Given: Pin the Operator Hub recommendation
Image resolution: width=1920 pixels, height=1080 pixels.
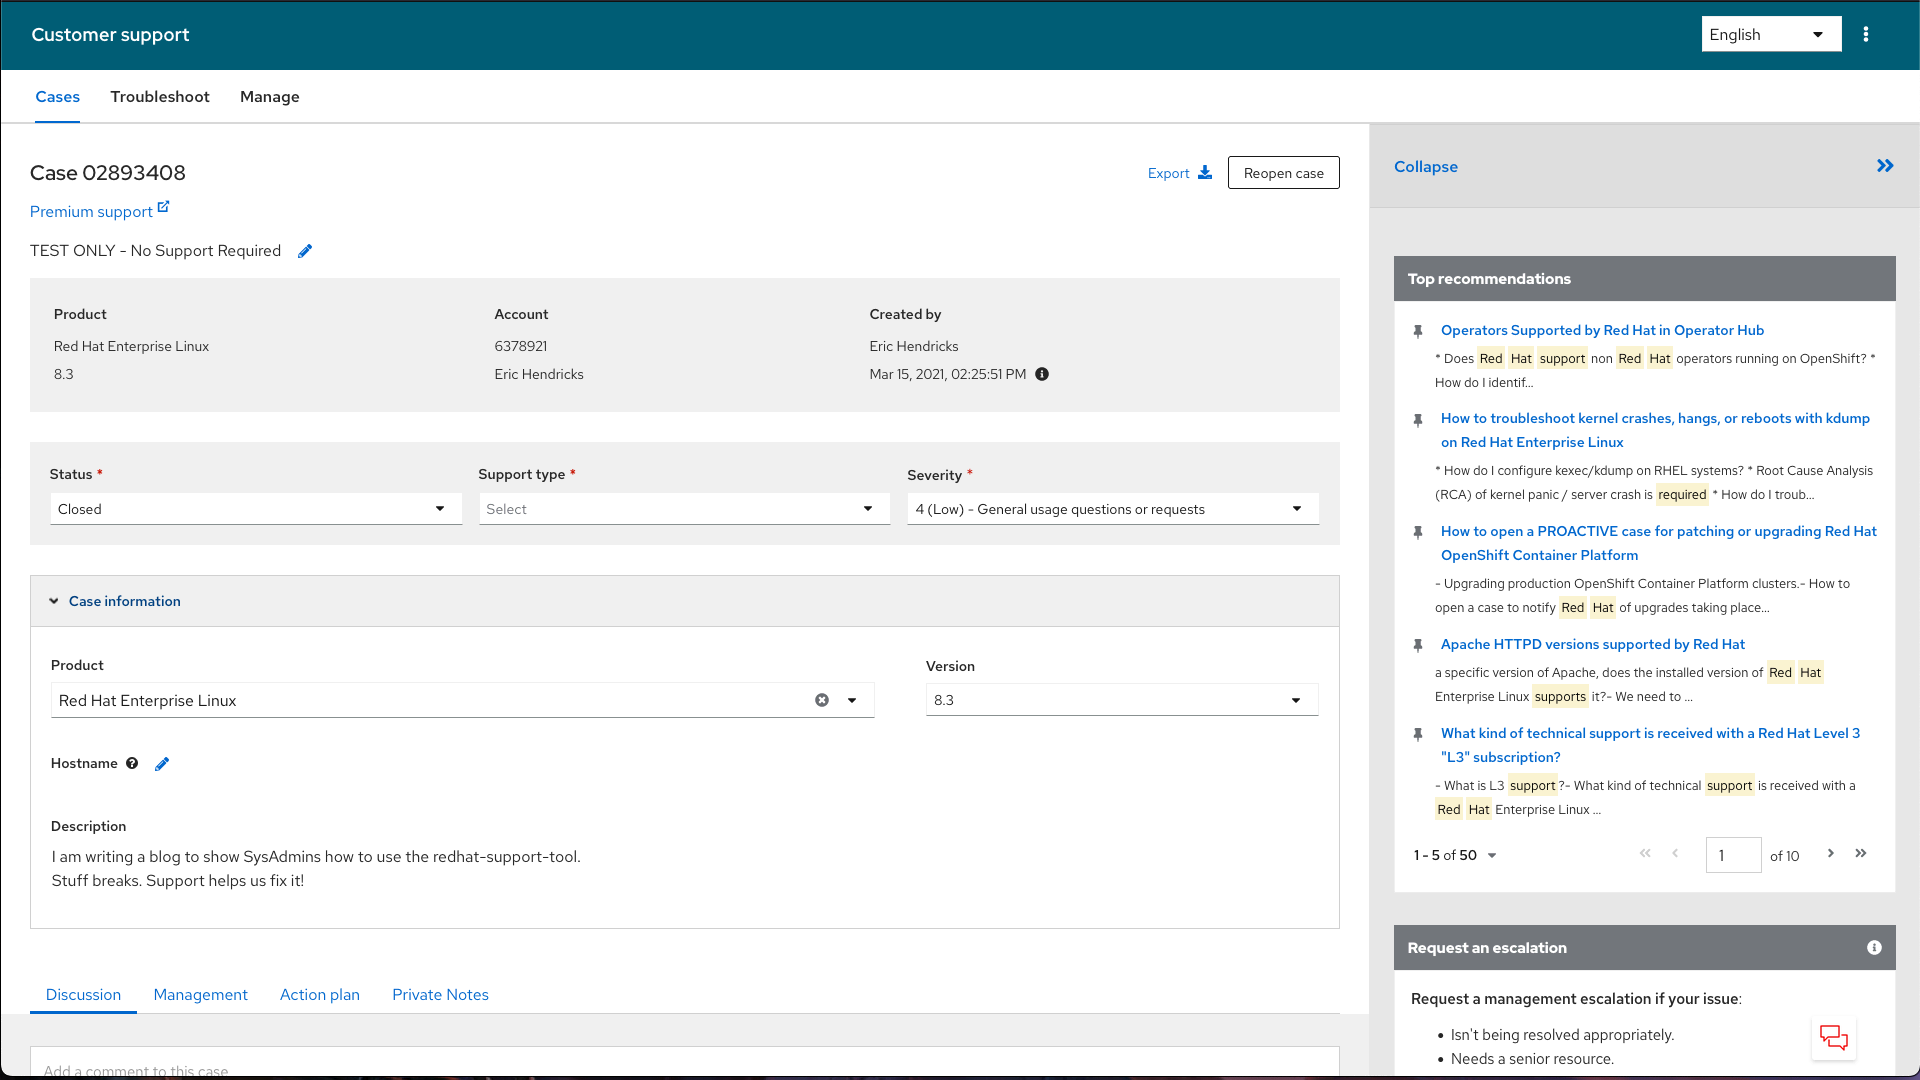Looking at the screenshot, I should [x=1418, y=331].
